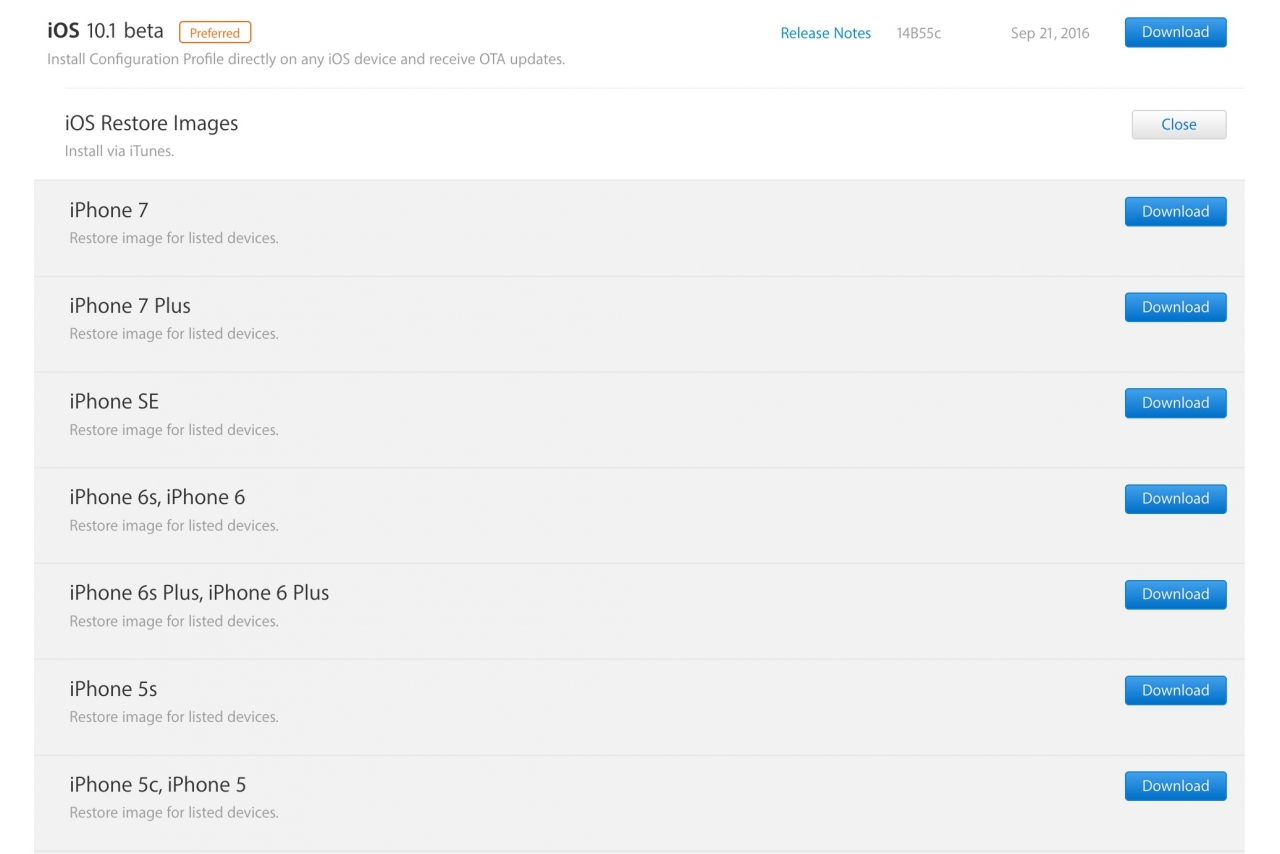Close the iOS Restore Images section
The width and height of the screenshot is (1280, 854).
(1179, 125)
